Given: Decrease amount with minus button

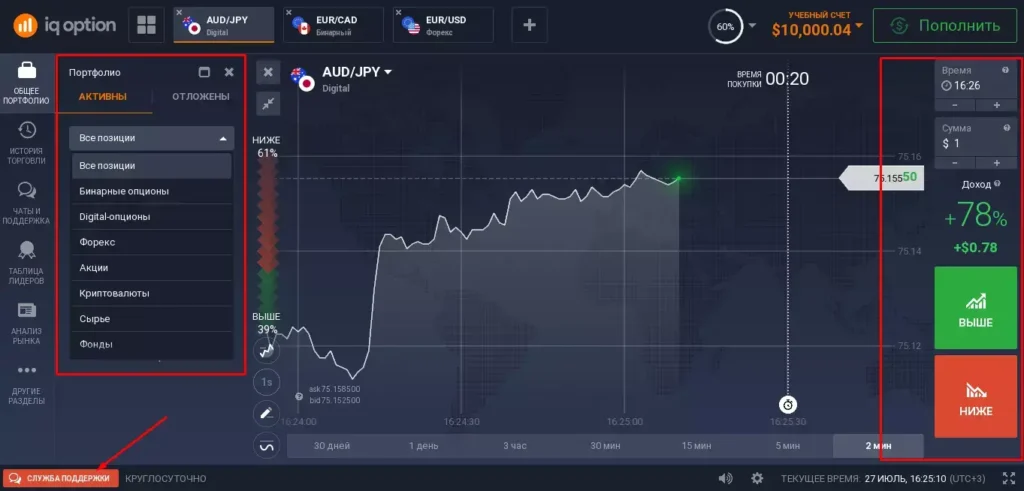Looking at the screenshot, I should pyautogui.click(x=955, y=163).
